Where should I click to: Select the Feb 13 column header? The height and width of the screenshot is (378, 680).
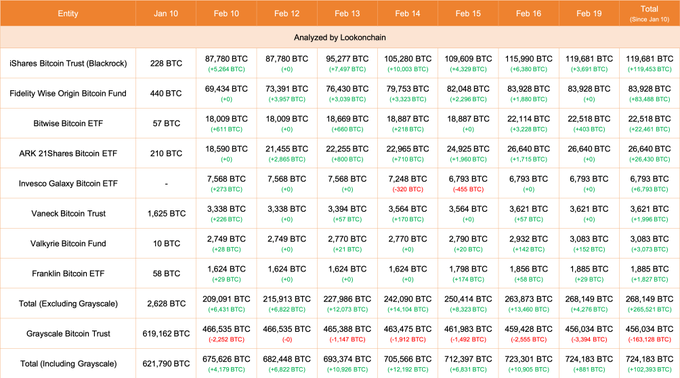click(347, 13)
